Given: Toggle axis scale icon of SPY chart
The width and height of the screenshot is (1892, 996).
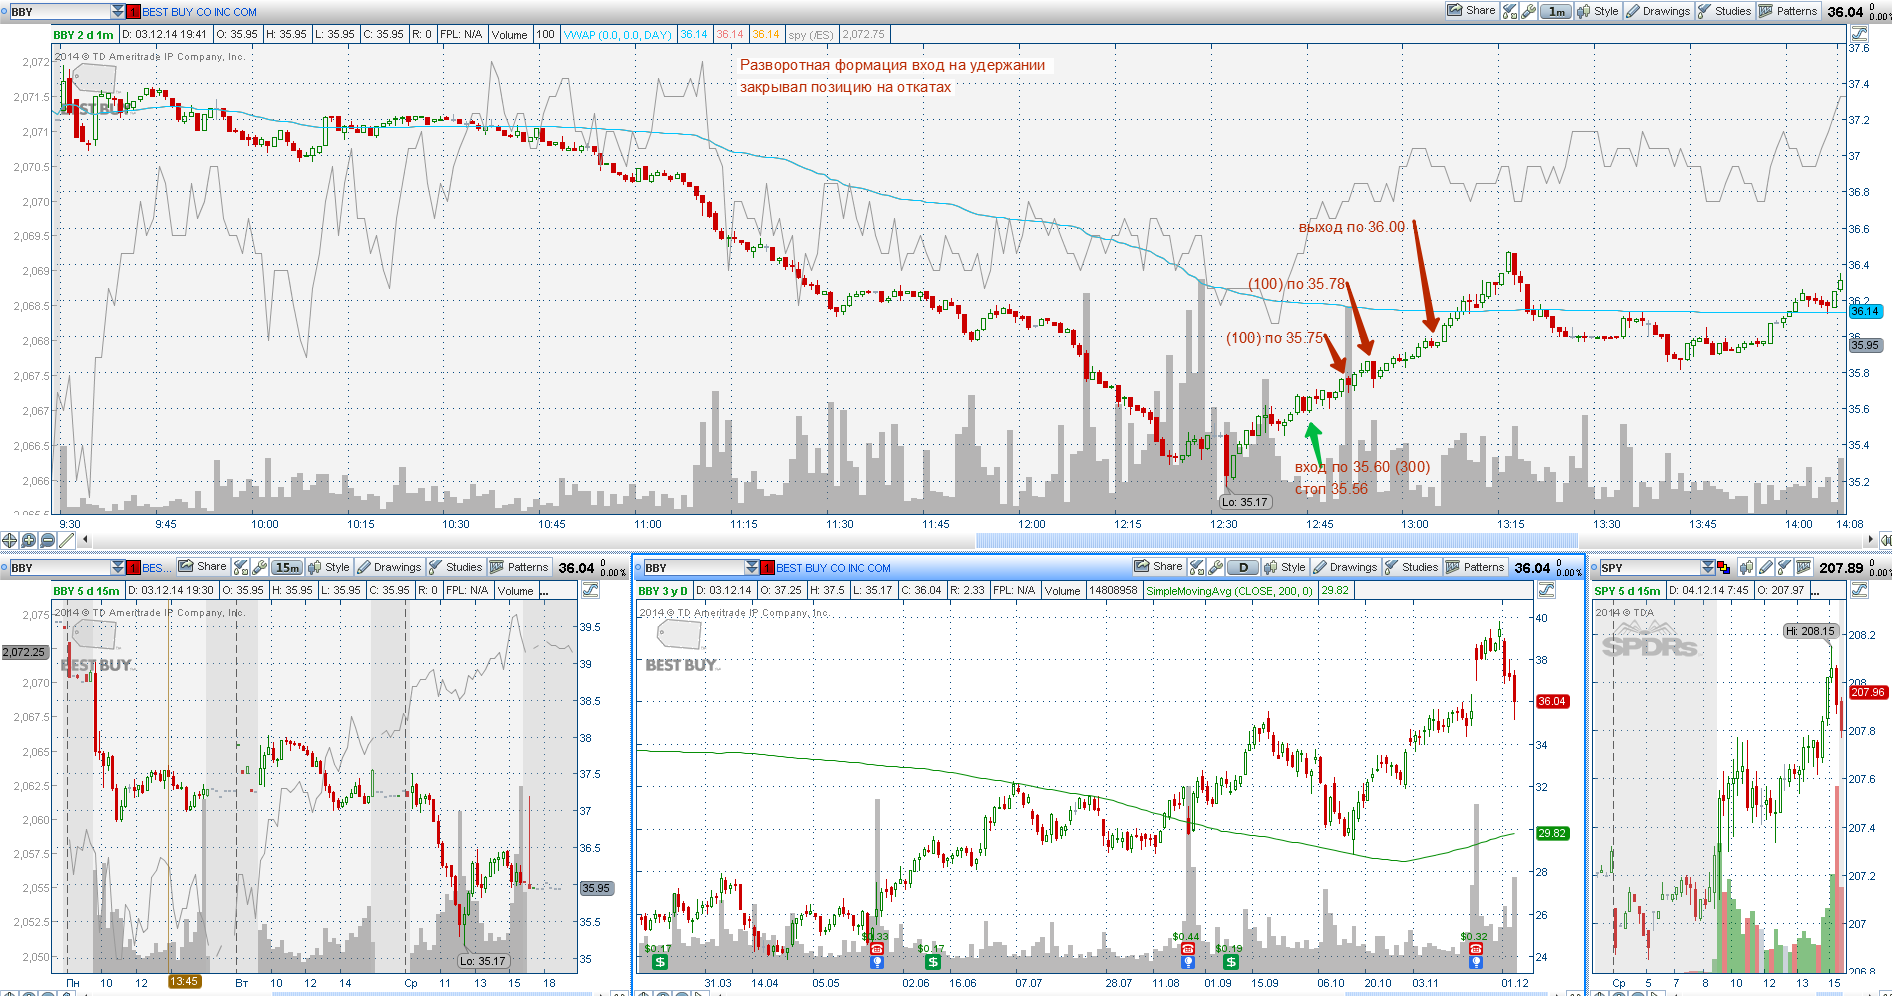Looking at the screenshot, I should (1859, 590).
